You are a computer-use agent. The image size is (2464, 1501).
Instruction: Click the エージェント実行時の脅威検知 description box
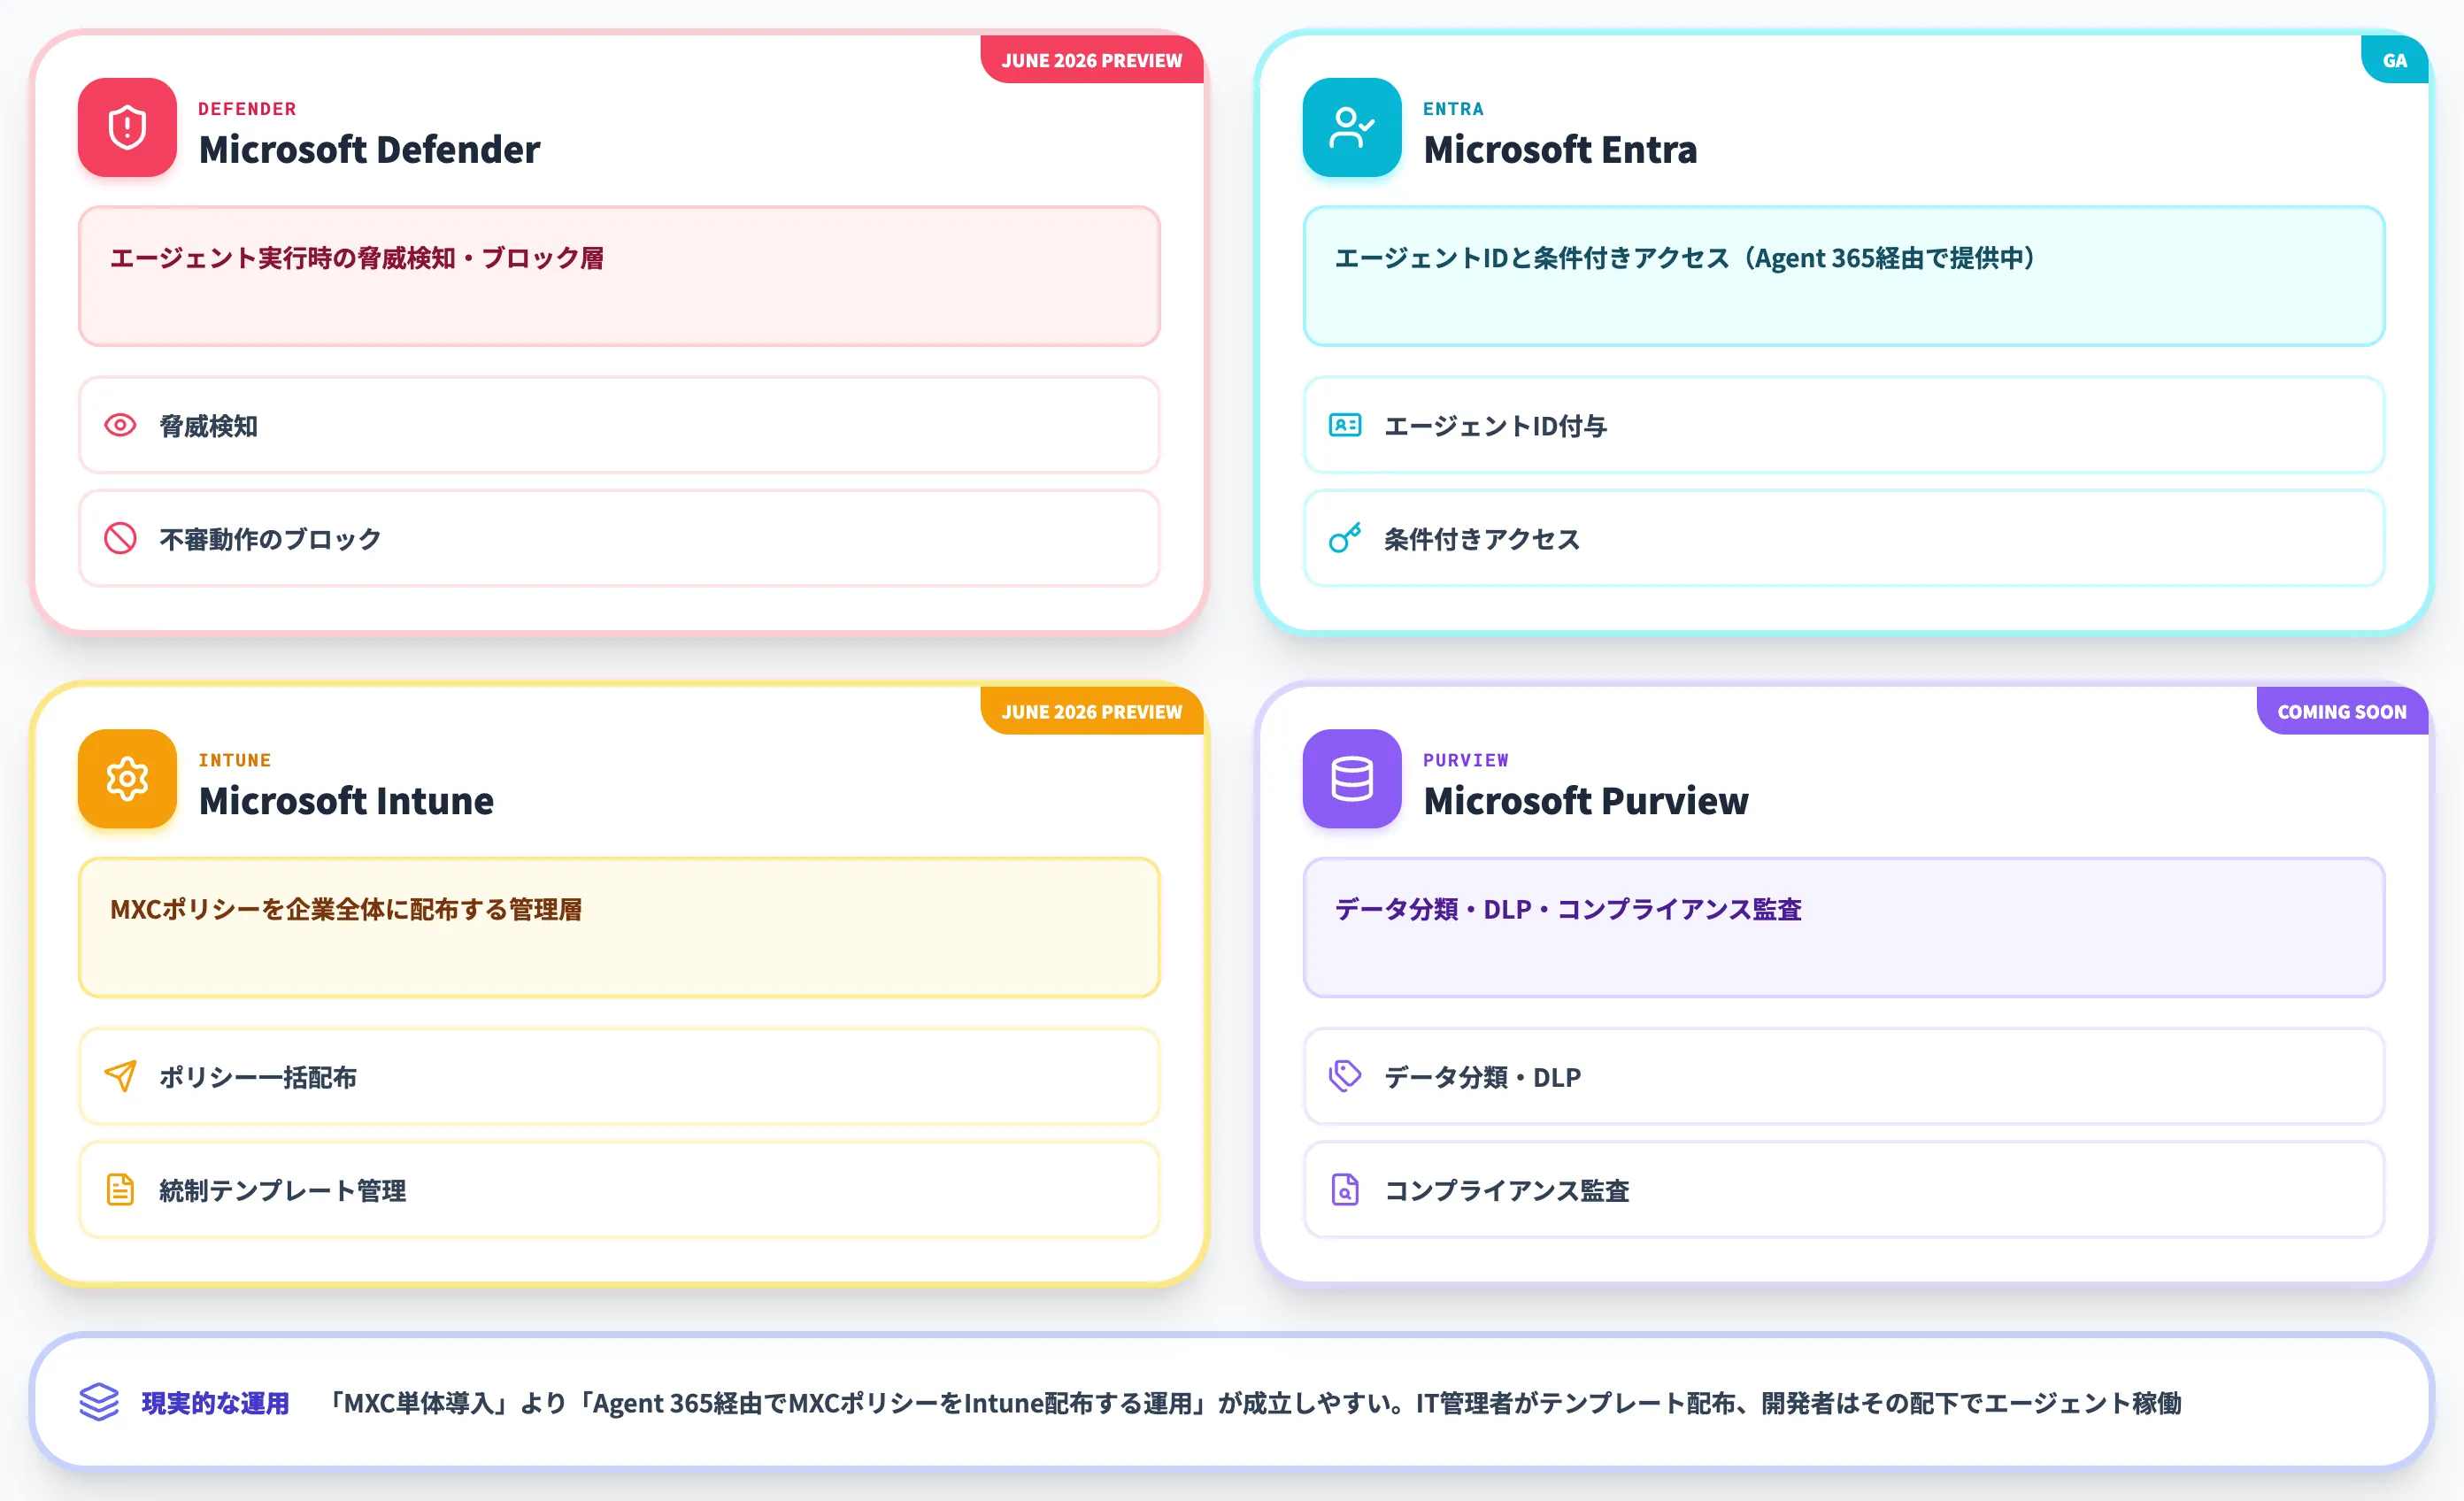click(x=619, y=276)
